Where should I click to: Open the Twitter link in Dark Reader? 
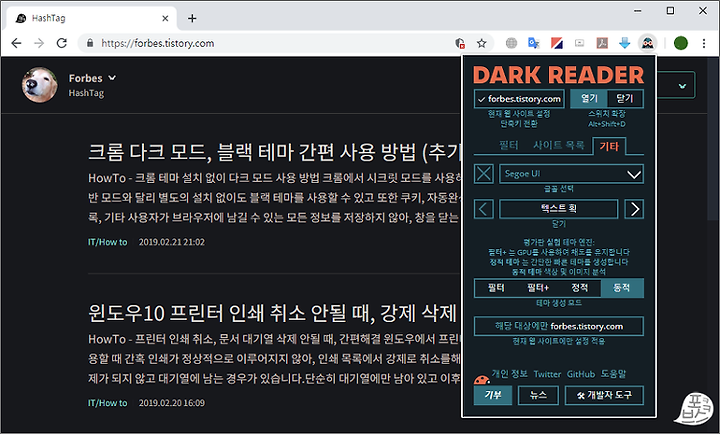point(547,374)
